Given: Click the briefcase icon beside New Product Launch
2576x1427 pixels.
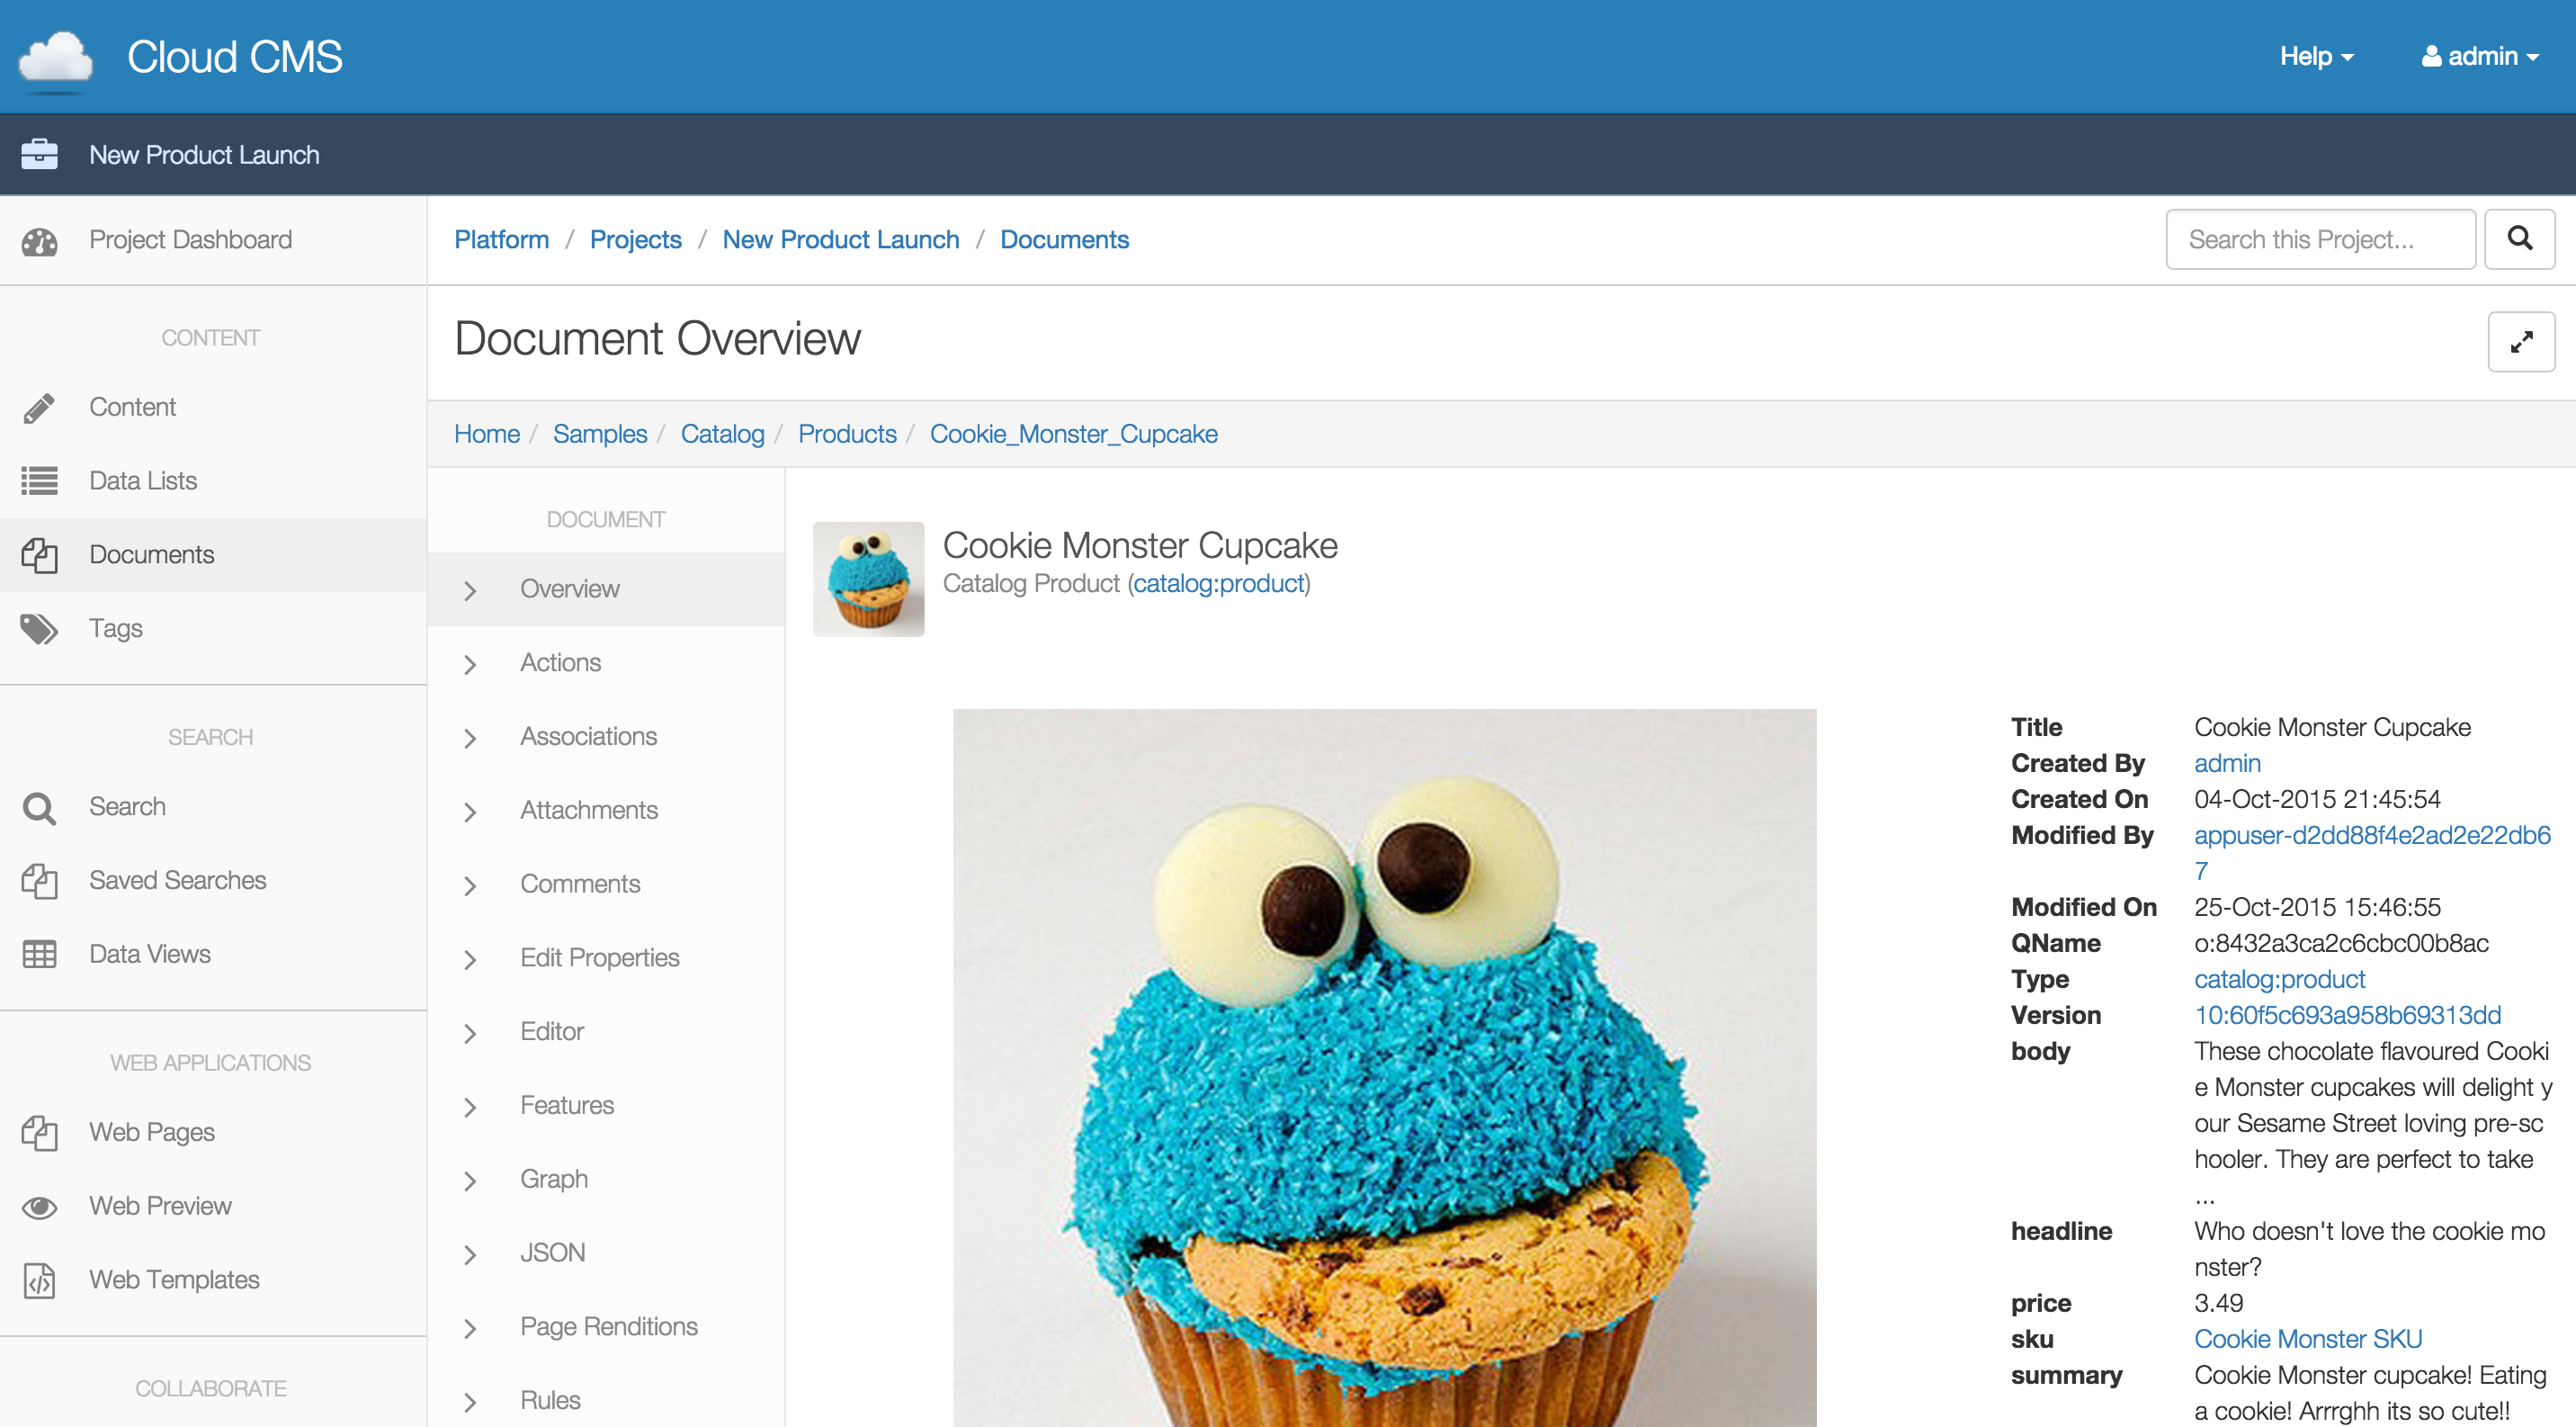Looking at the screenshot, I should [40, 154].
